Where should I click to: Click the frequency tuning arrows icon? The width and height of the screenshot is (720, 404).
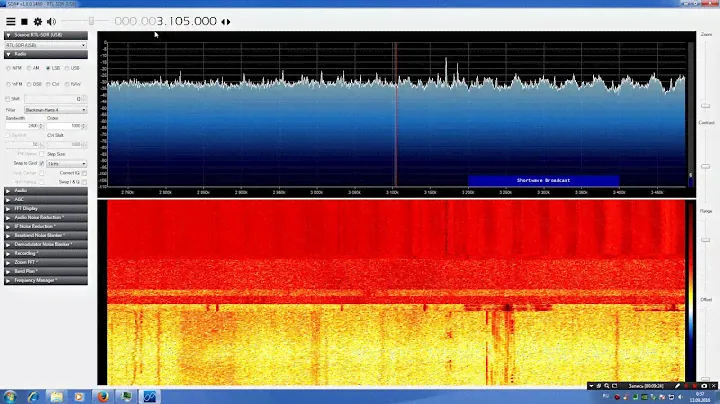pos(225,21)
